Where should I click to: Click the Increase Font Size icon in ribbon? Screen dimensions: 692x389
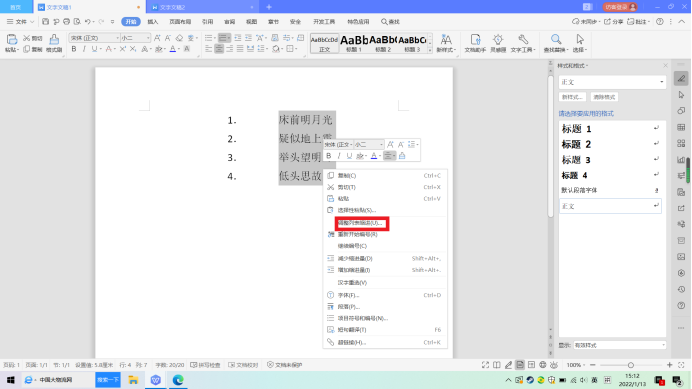(157, 38)
